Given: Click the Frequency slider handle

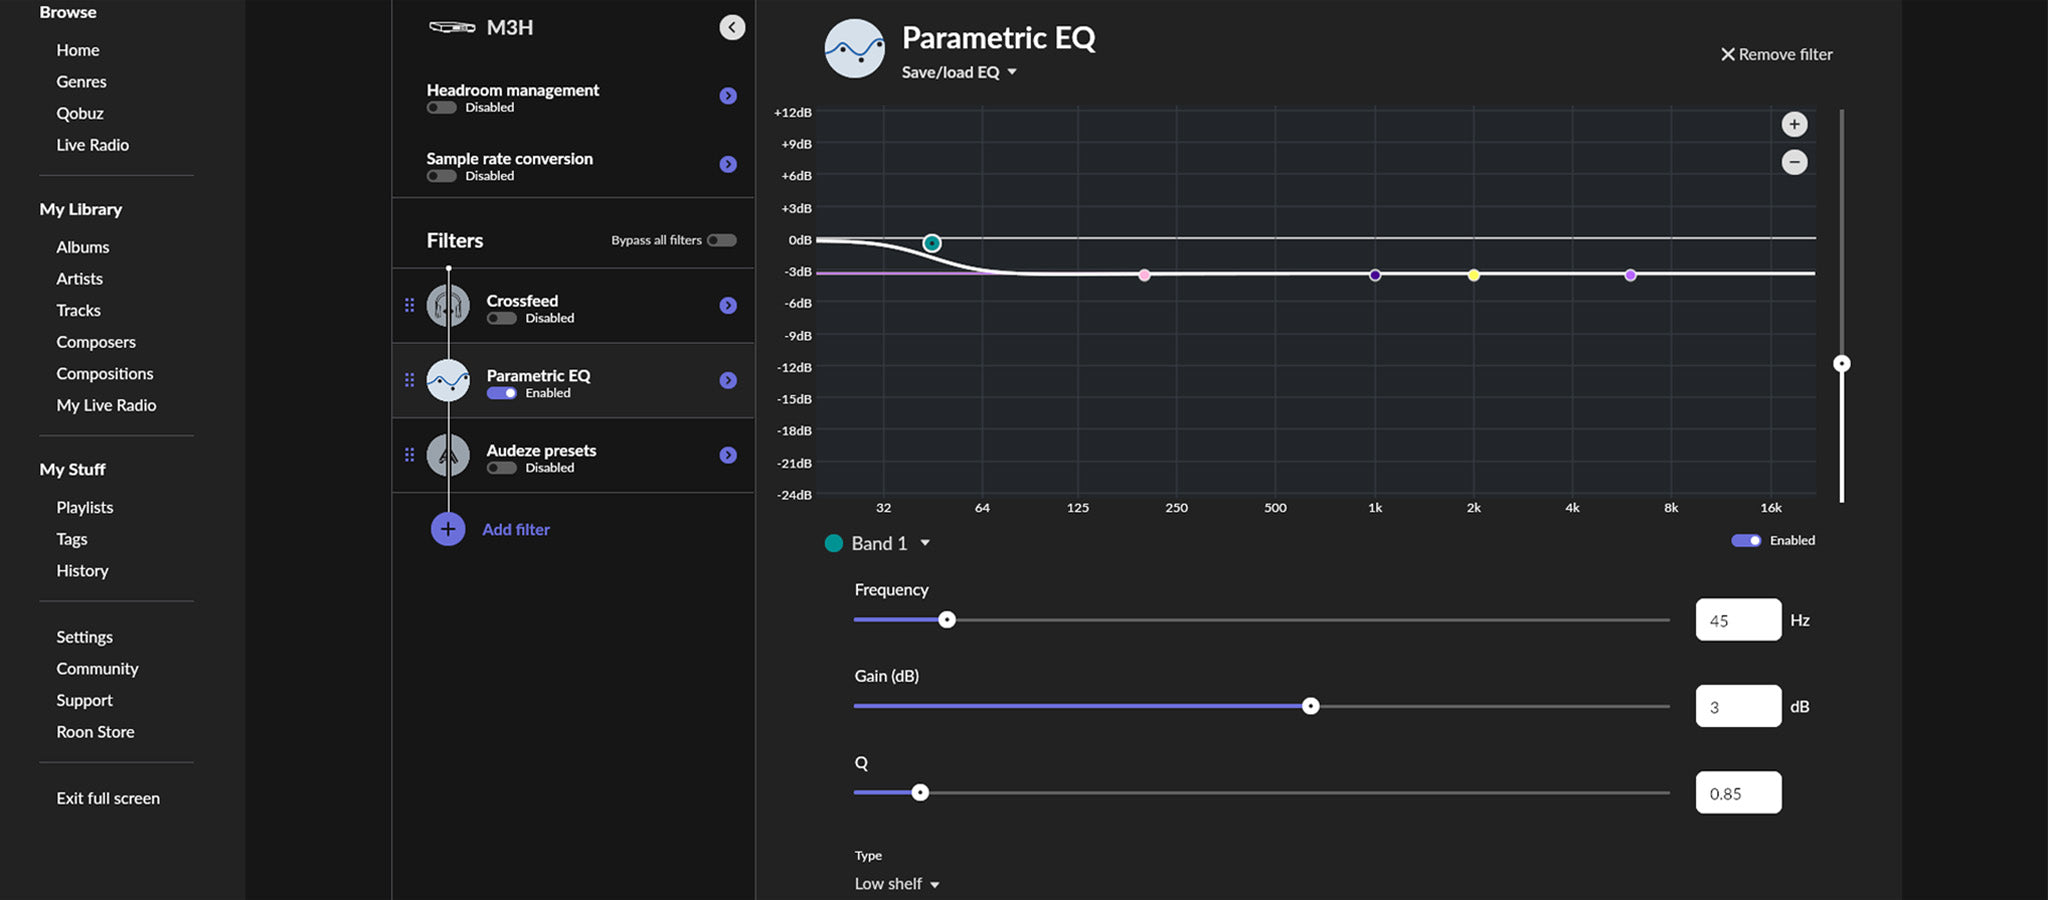Looking at the screenshot, I should click(946, 620).
